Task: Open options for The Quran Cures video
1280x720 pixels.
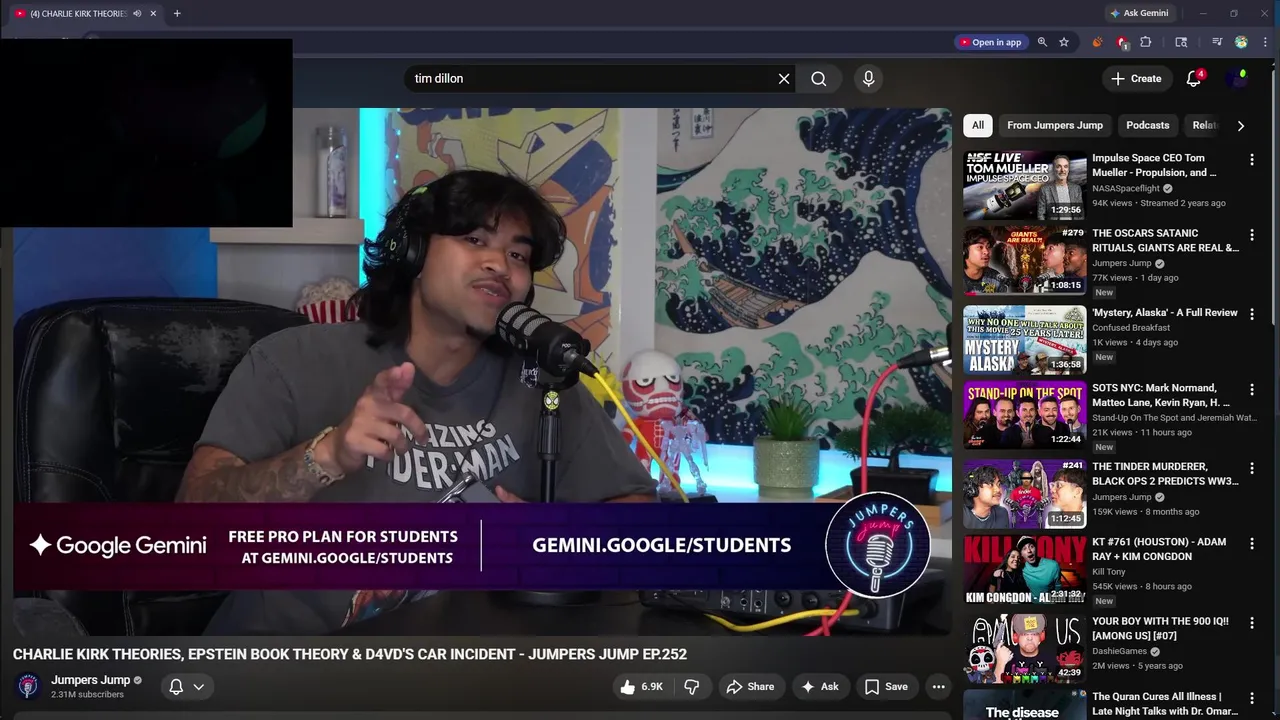Action: tap(1251, 698)
